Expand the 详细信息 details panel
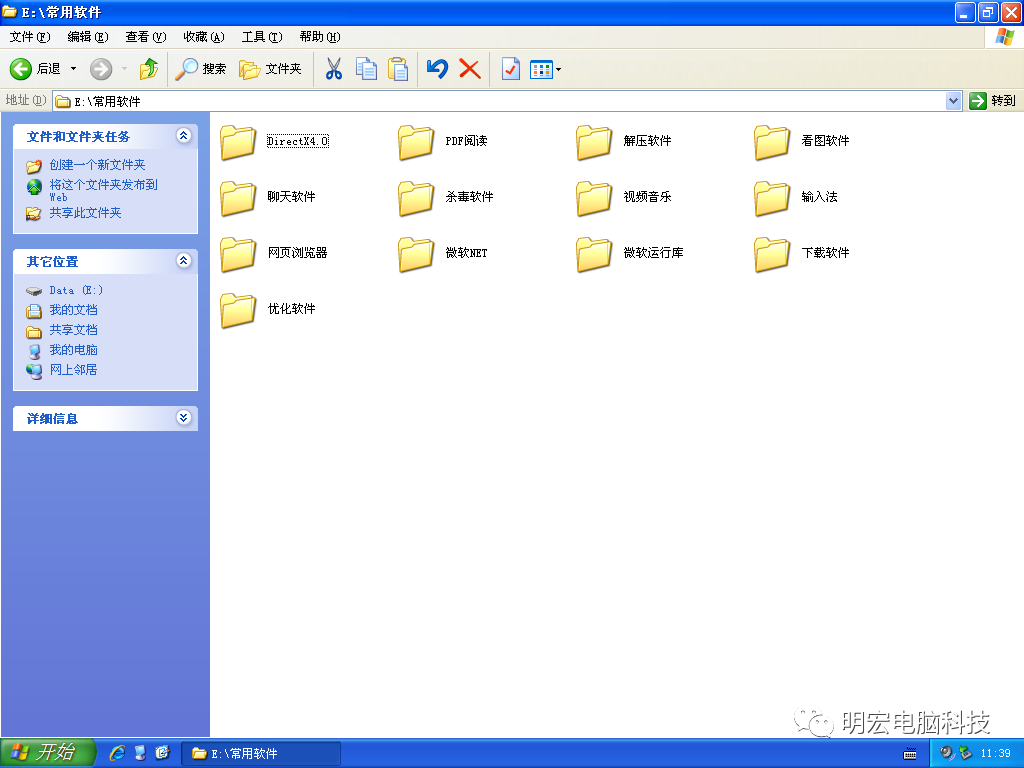Viewport: 1024px width, 768px height. [183, 418]
